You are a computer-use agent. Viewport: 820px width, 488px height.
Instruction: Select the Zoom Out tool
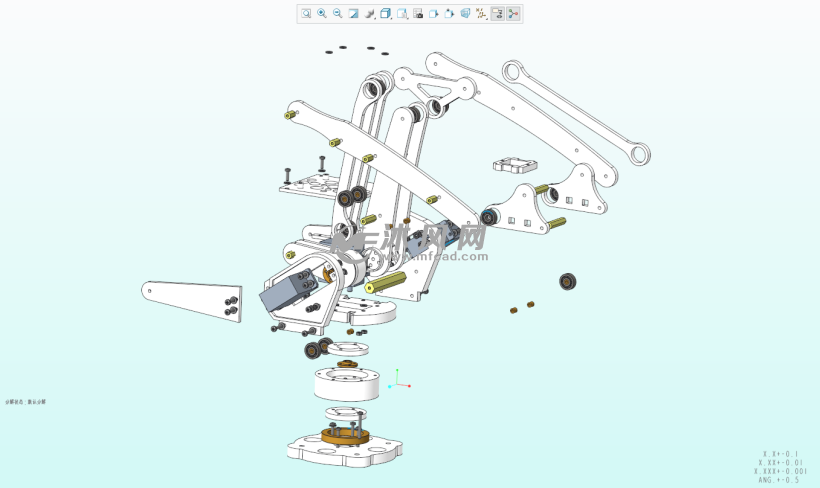point(338,14)
